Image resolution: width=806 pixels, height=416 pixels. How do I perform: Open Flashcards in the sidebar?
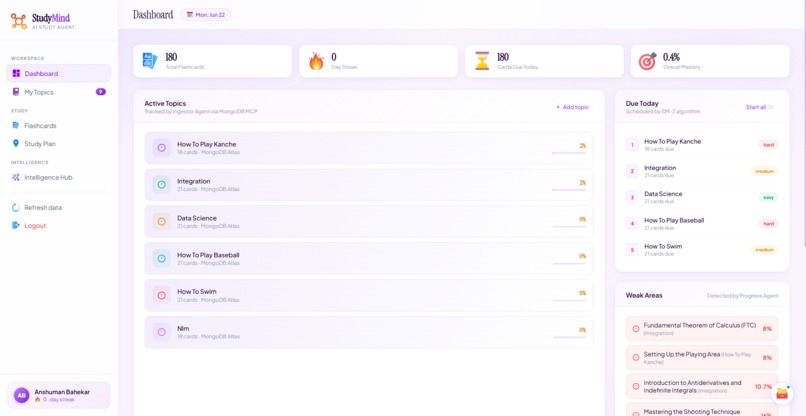click(59, 125)
